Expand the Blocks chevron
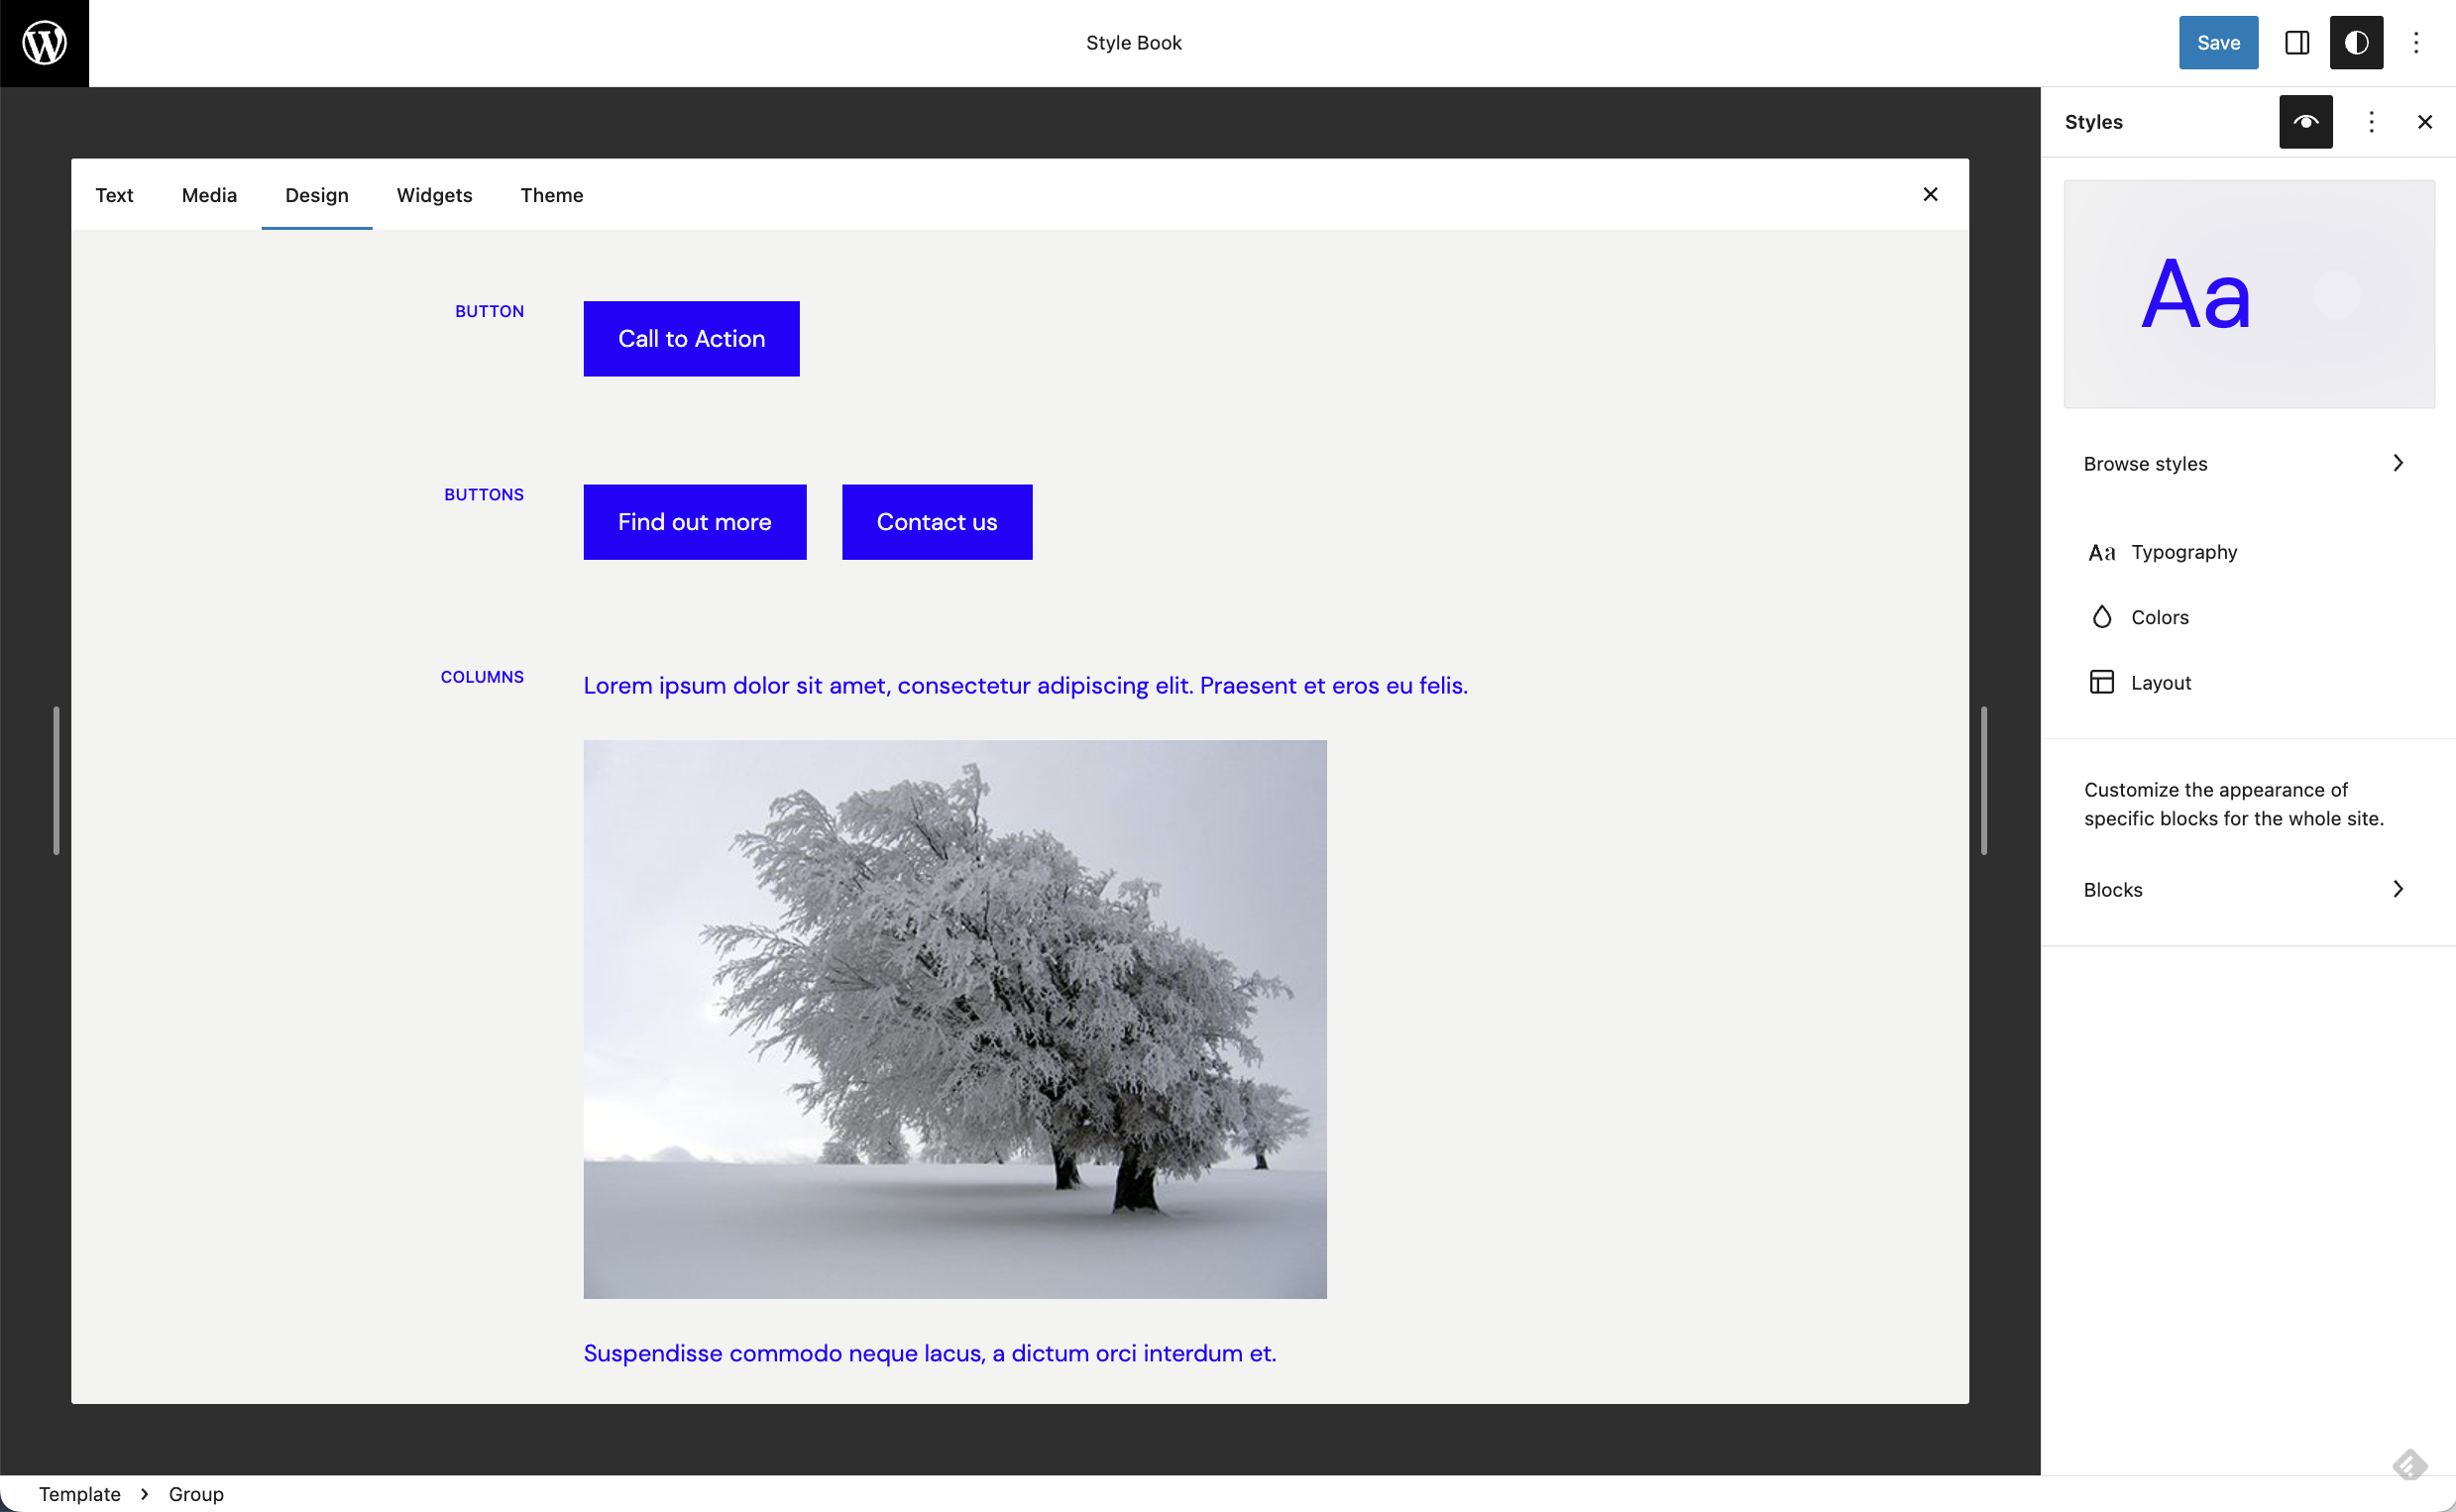Image resolution: width=2456 pixels, height=1512 pixels. 2398,889
